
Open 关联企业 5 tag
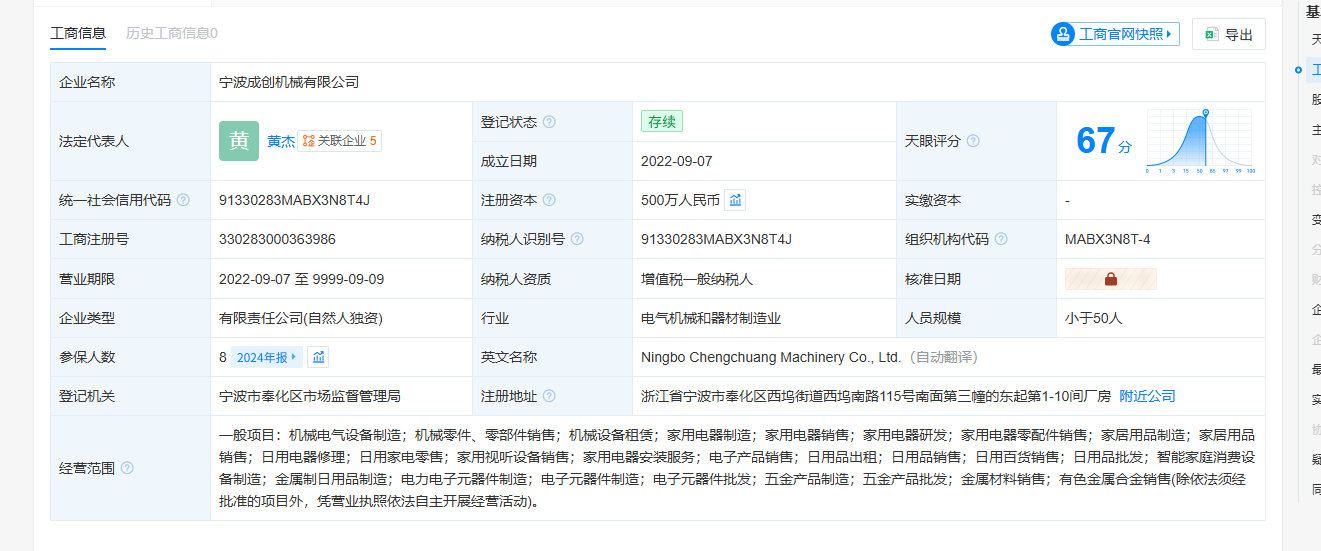click(339, 141)
